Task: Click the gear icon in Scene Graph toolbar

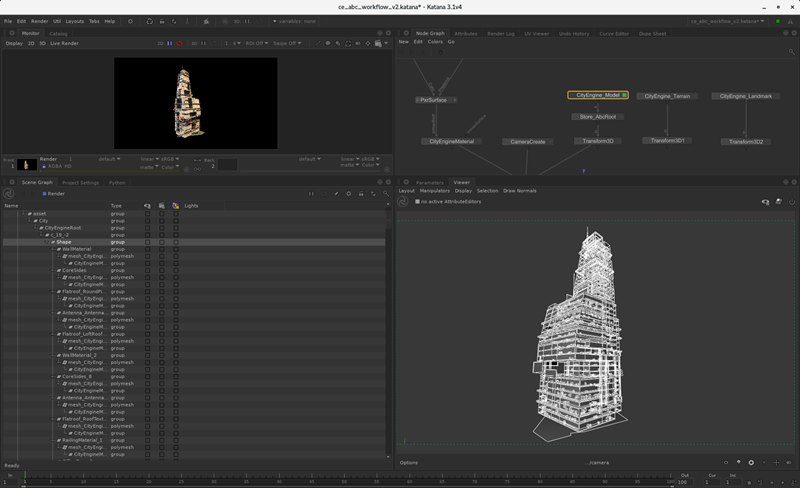Action: pyautogui.click(x=348, y=193)
